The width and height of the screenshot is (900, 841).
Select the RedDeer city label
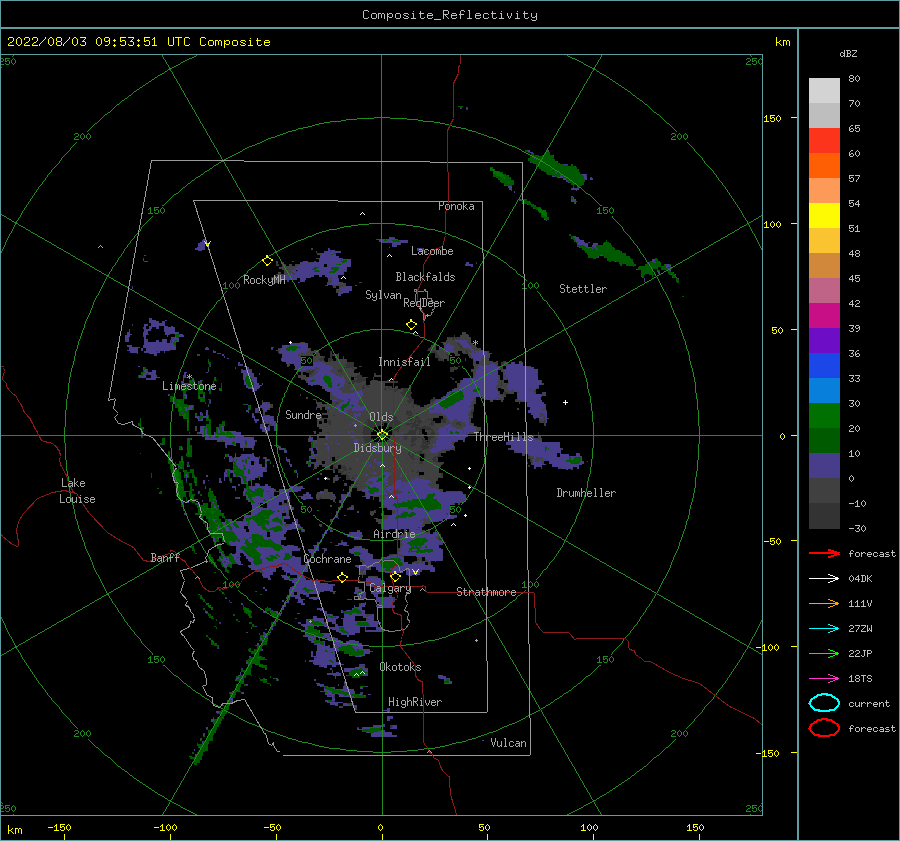pos(424,303)
